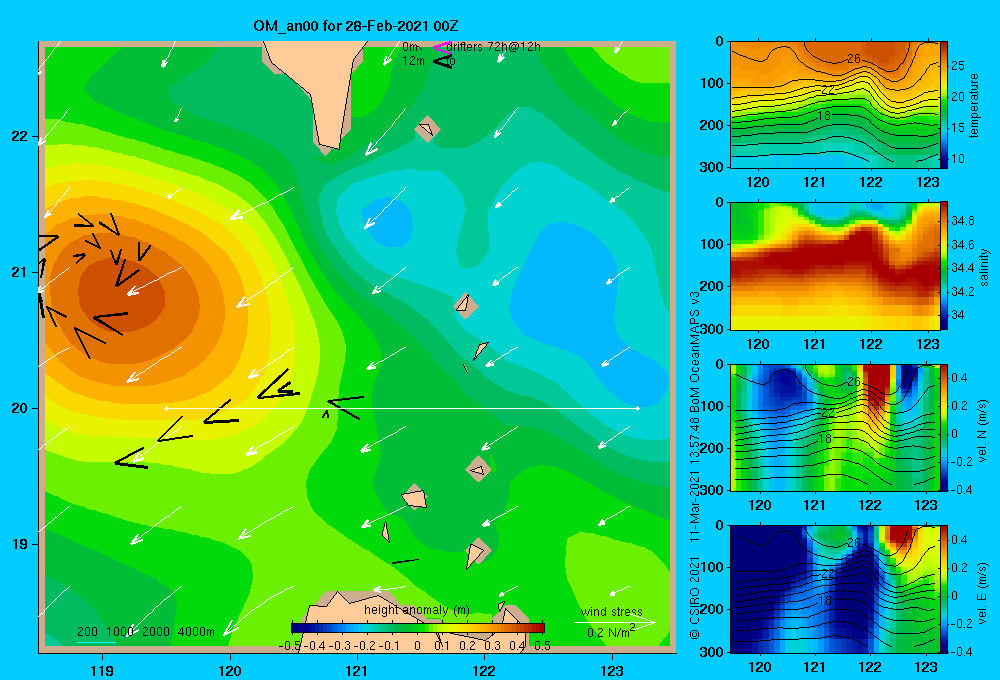
Task: Click the salinity colorbar
Action: point(944,266)
